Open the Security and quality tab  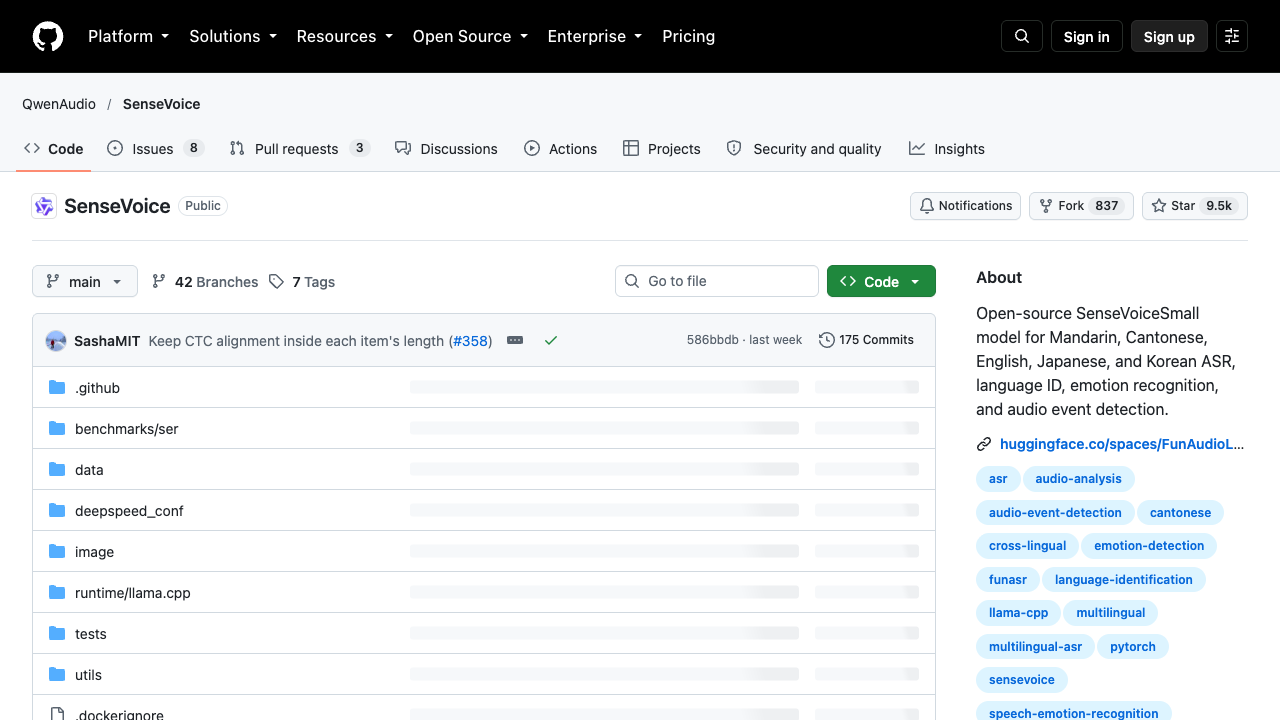click(804, 149)
